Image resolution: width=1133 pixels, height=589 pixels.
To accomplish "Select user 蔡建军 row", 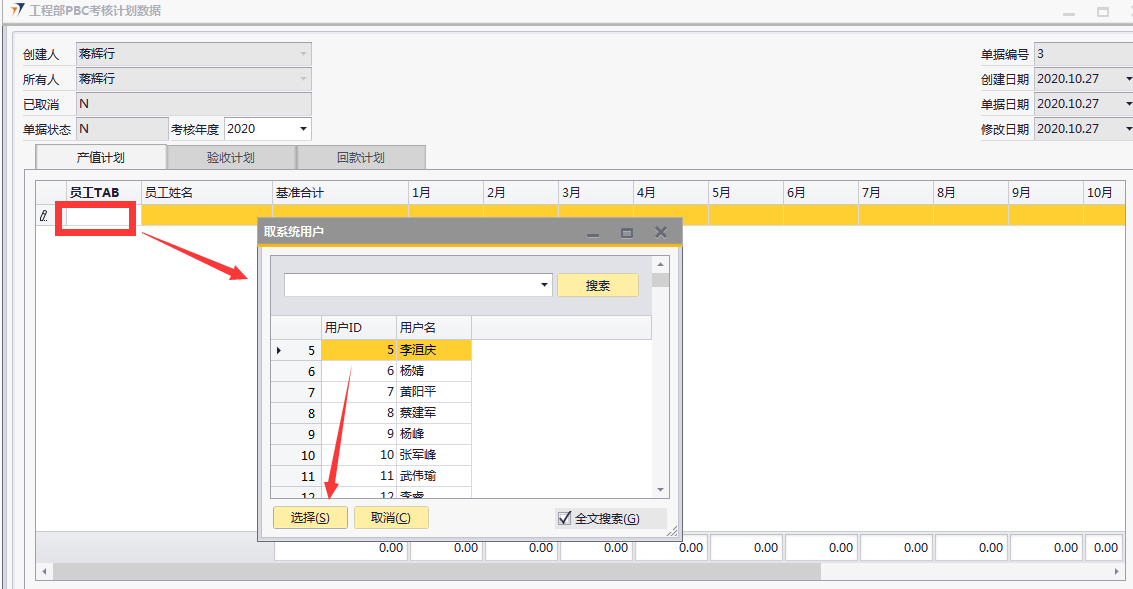I will 417,413.
